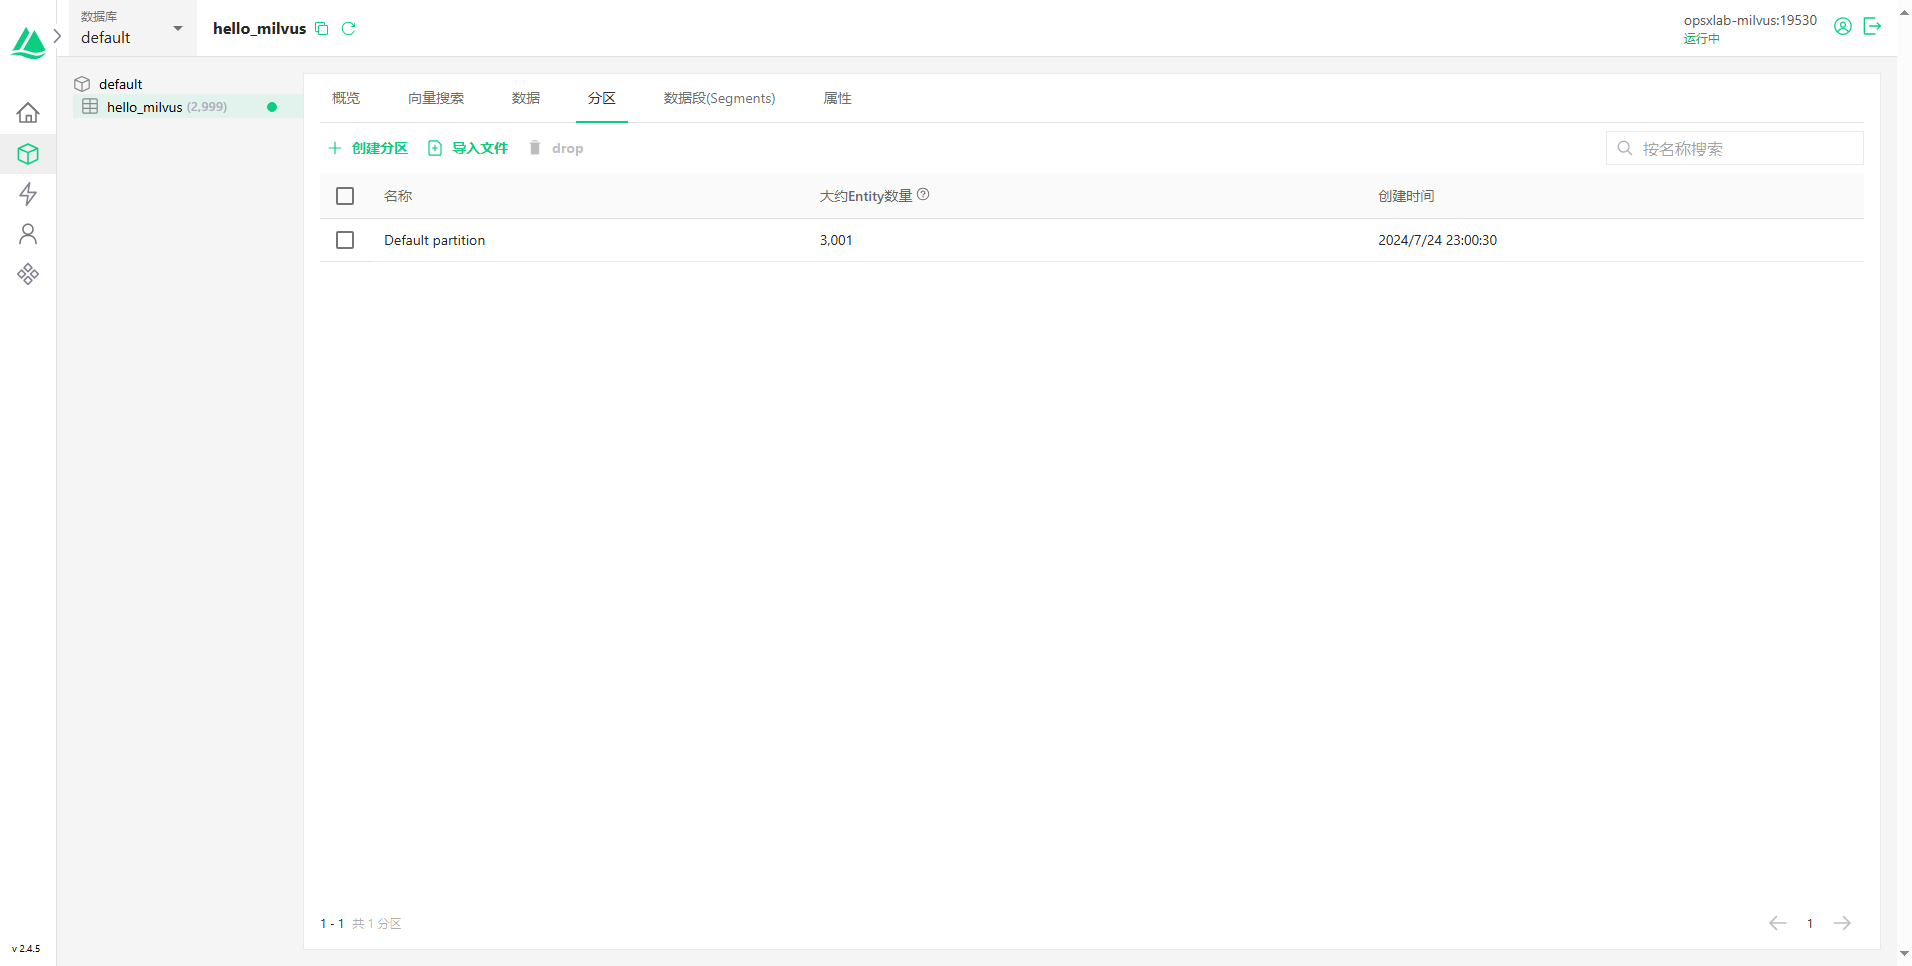This screenshot has height=966, width=1912.
Task: Click Default partition name cell
Action: point(435,240)
